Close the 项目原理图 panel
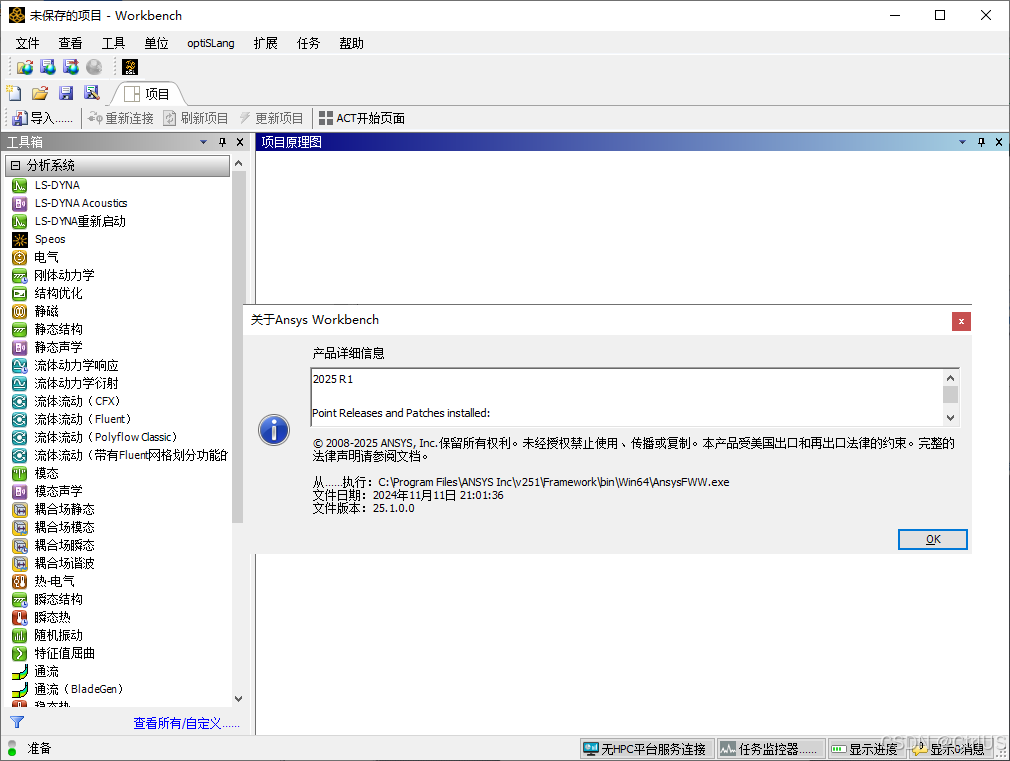Image resolution: width=1010 pixels, height=761 pixels. click(x=998, y=142)
